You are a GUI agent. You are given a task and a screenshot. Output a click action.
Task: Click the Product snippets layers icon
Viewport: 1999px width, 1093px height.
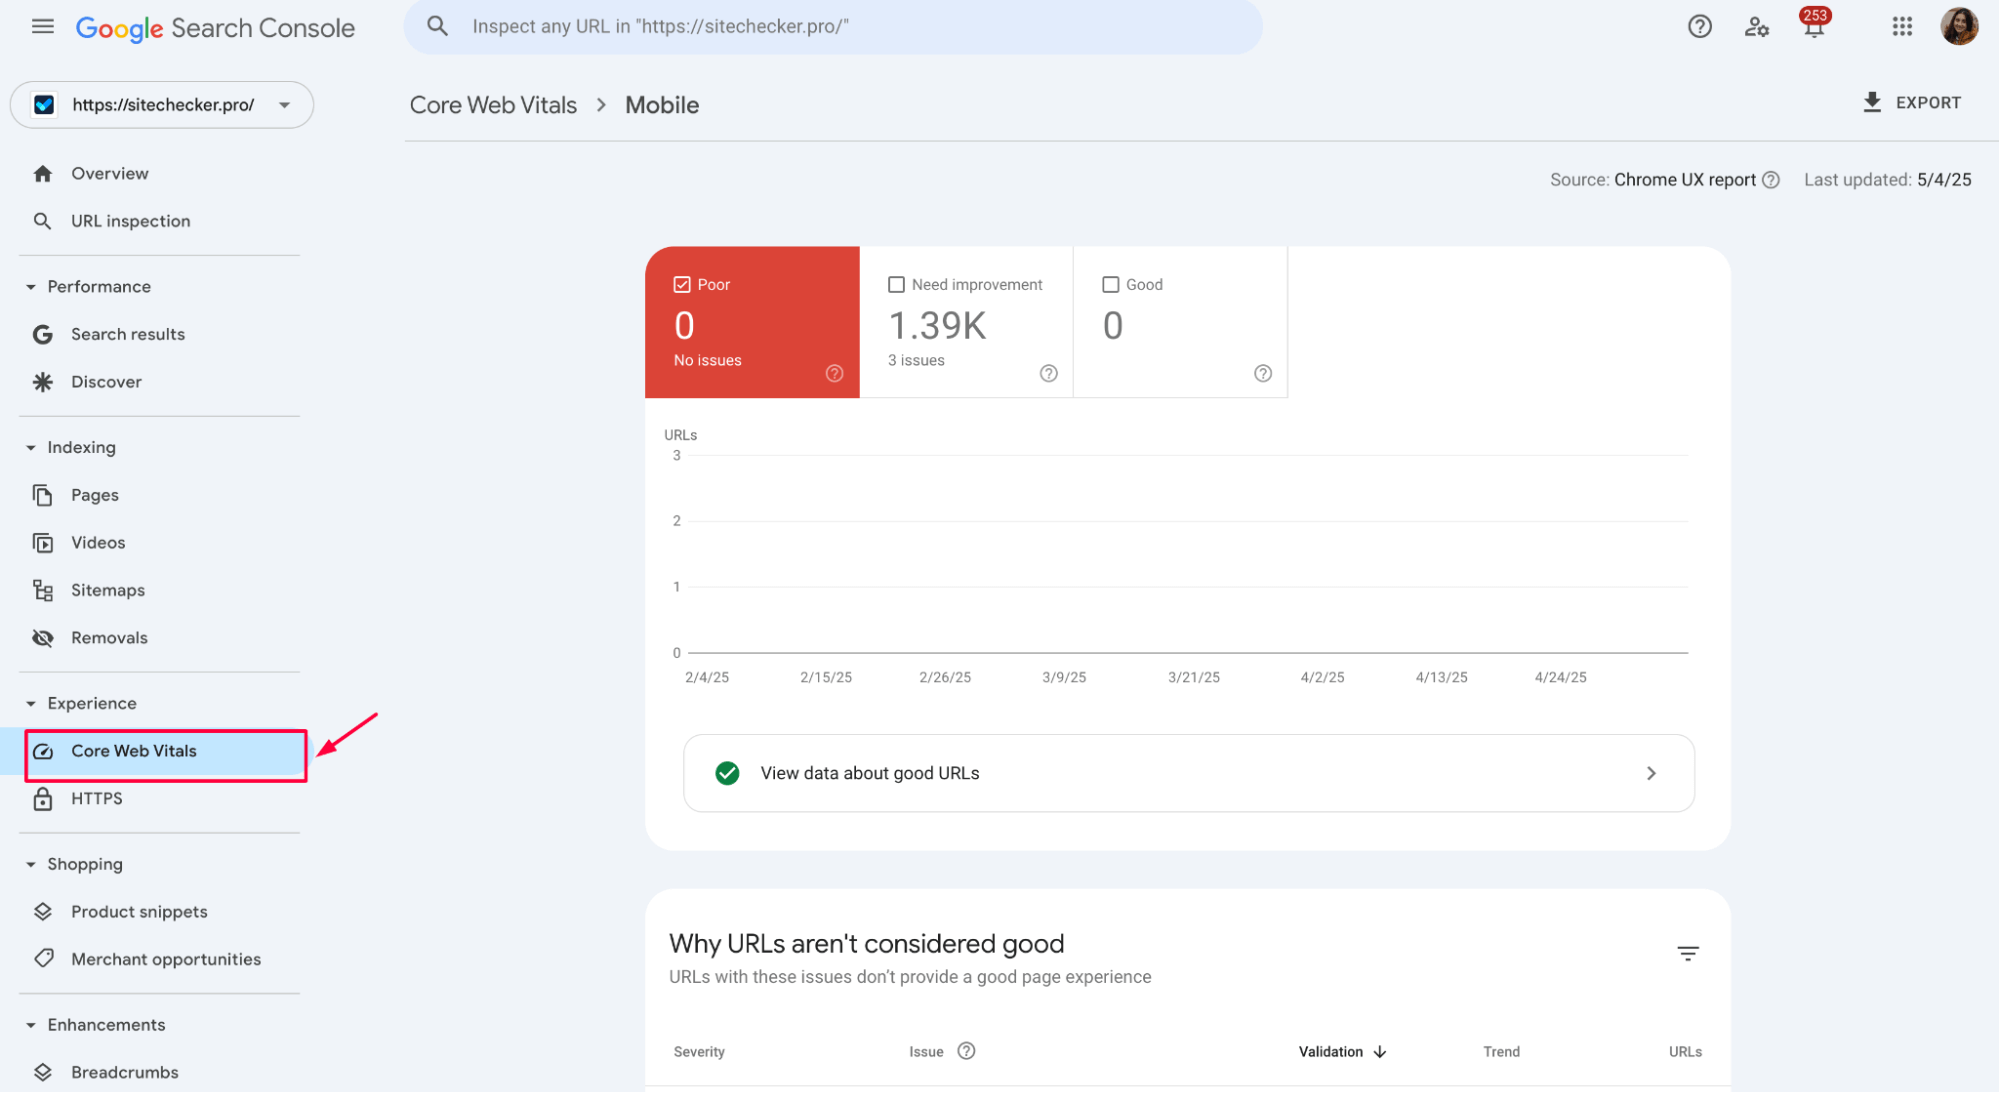[x=42, y=912]
